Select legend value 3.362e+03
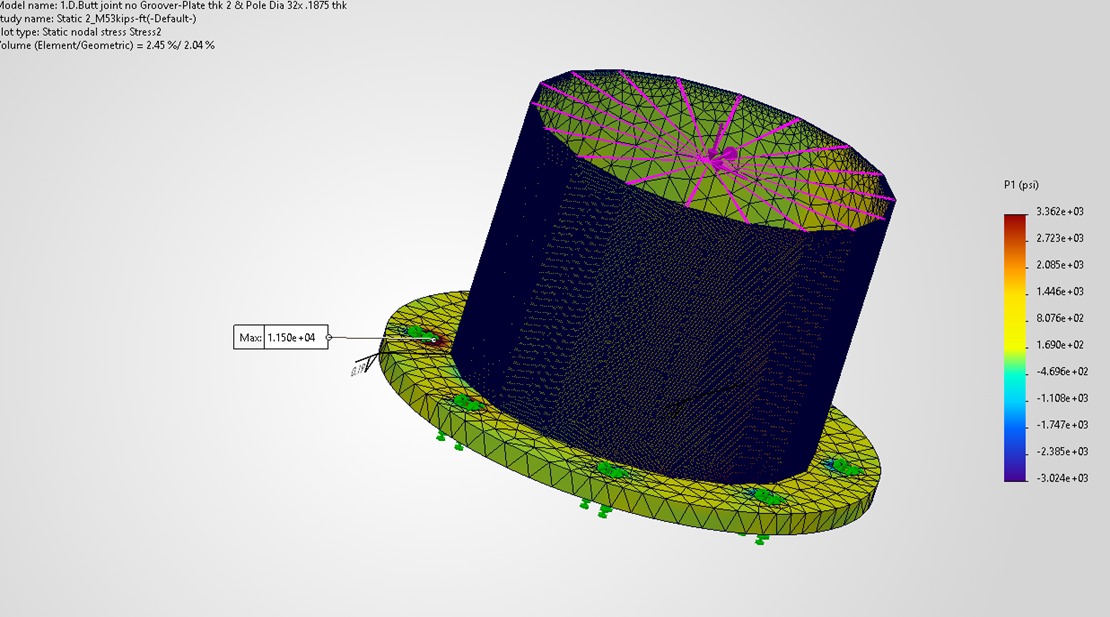The image size is (1110, 617). coord(1060,212)
